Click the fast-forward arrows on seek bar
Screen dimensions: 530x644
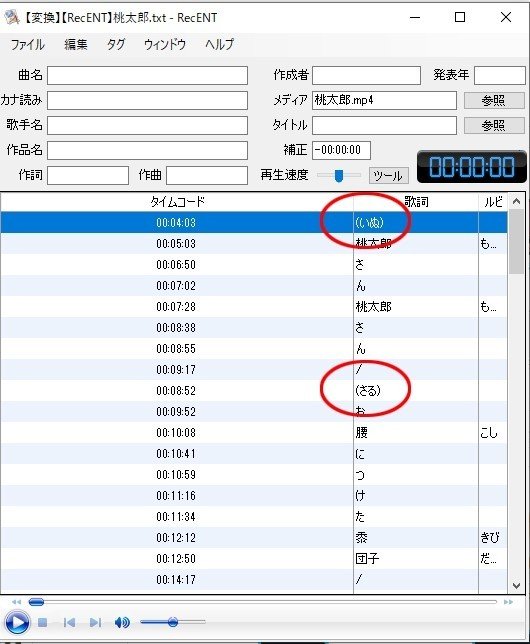tap(508, 602)
